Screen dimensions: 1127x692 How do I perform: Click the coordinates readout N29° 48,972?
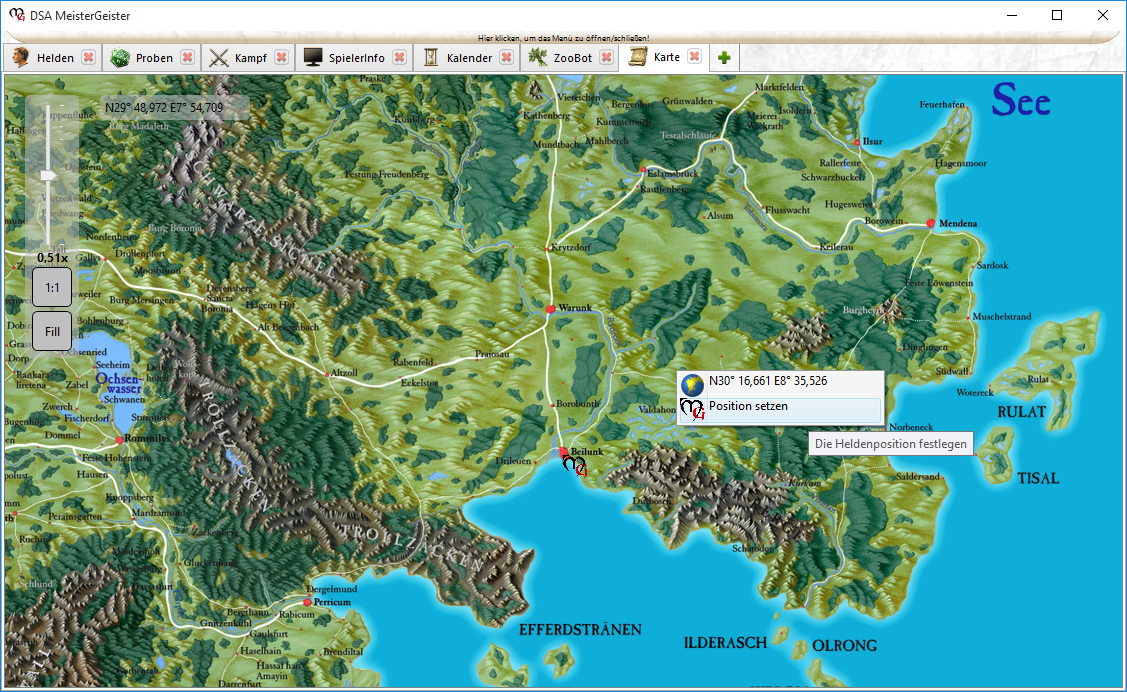pos(164,108)
